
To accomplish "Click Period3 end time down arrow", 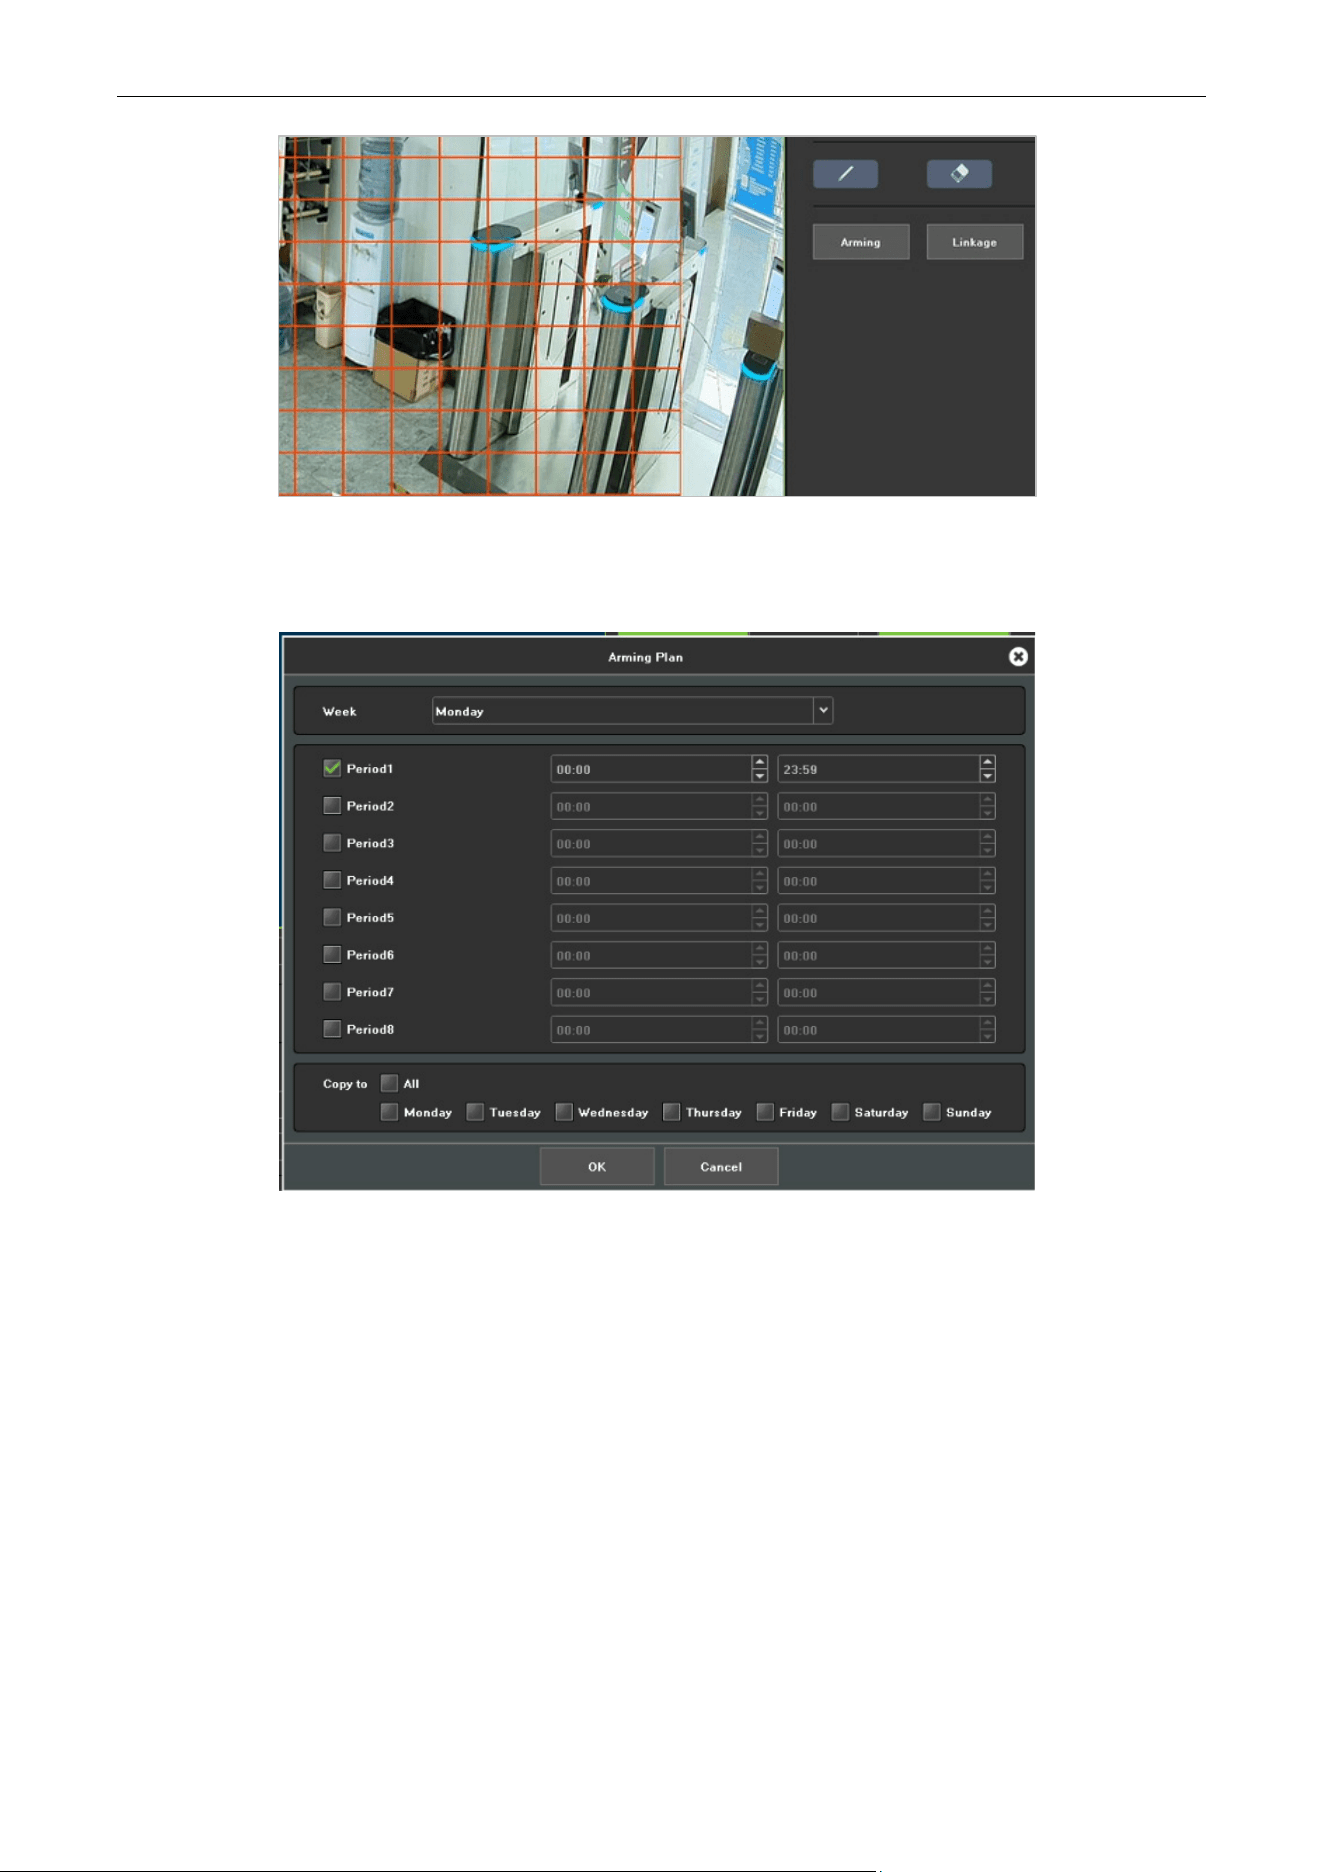I will pos(988,850).
